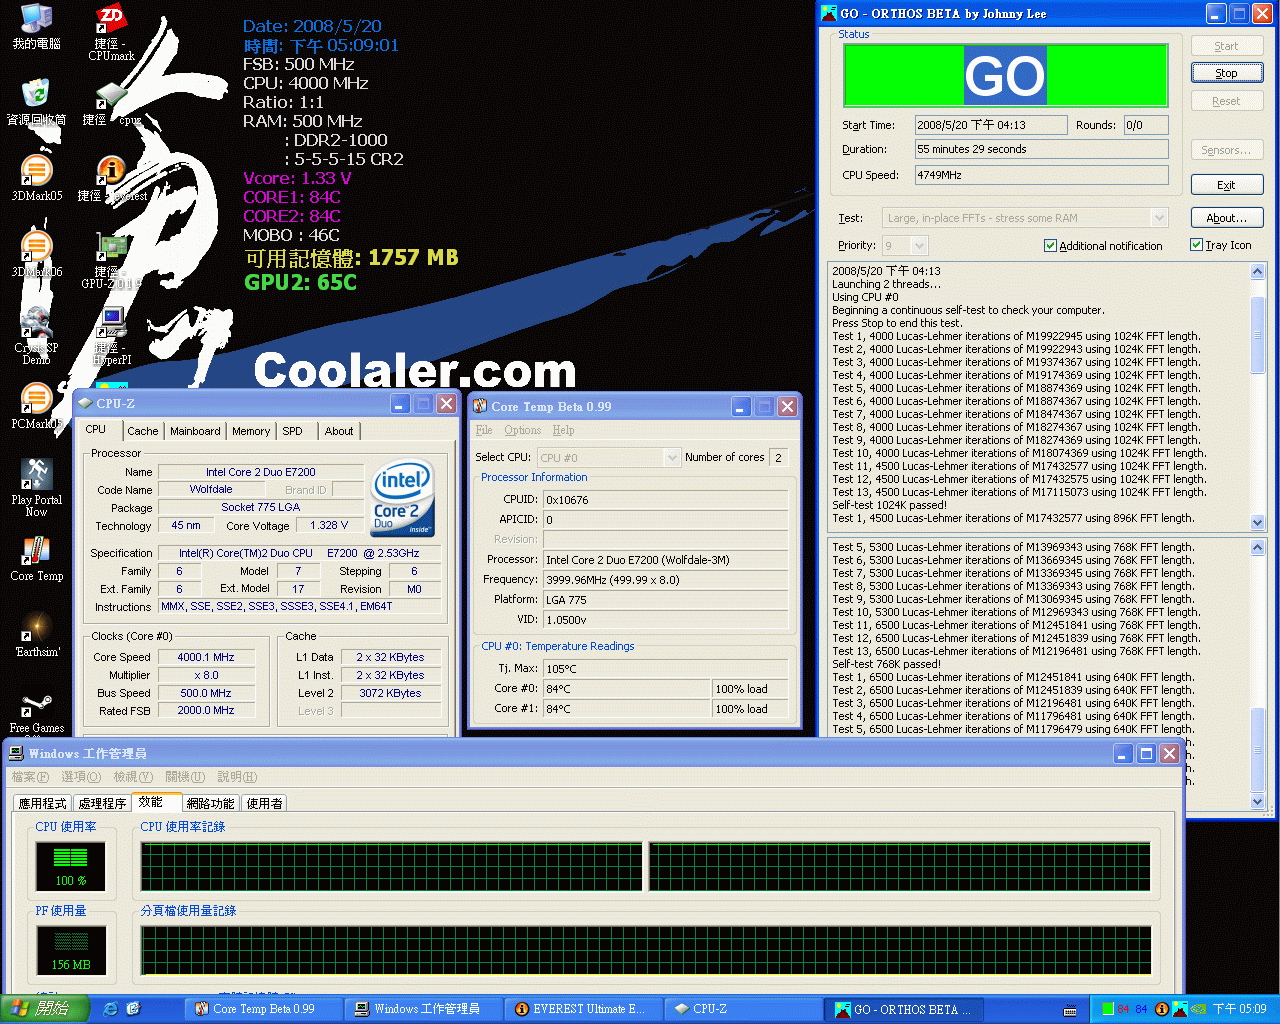Click upper ORTHOS log scrollbar down arrow

[x=1258, y=523]
